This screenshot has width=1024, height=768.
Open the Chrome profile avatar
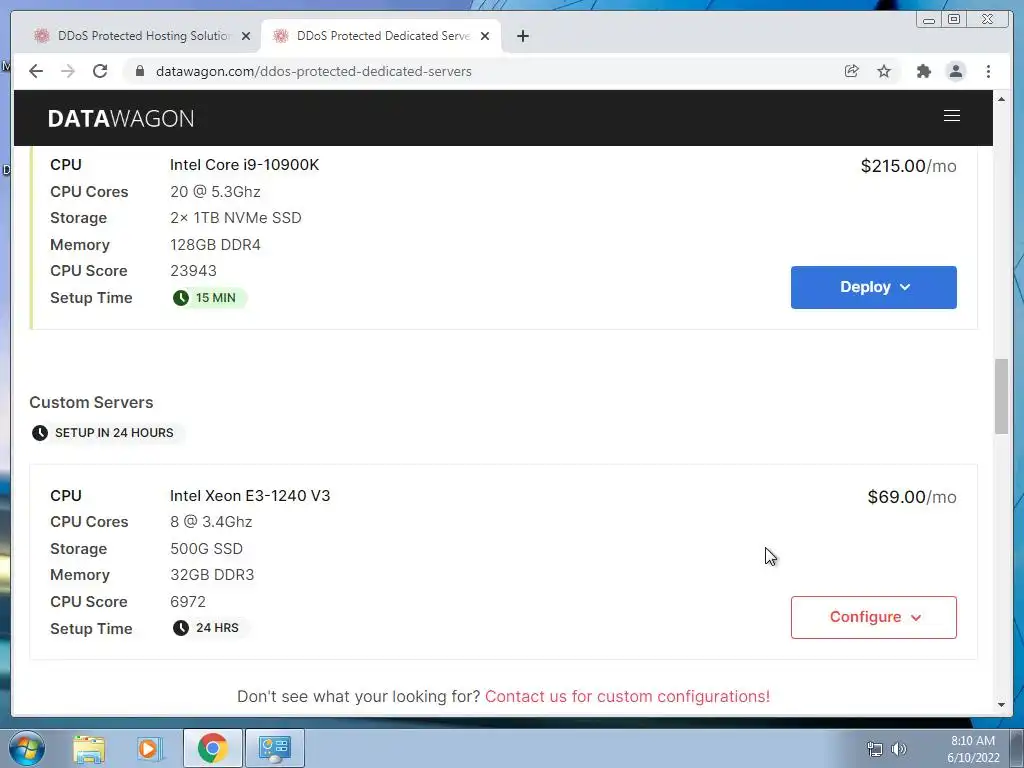955,71
